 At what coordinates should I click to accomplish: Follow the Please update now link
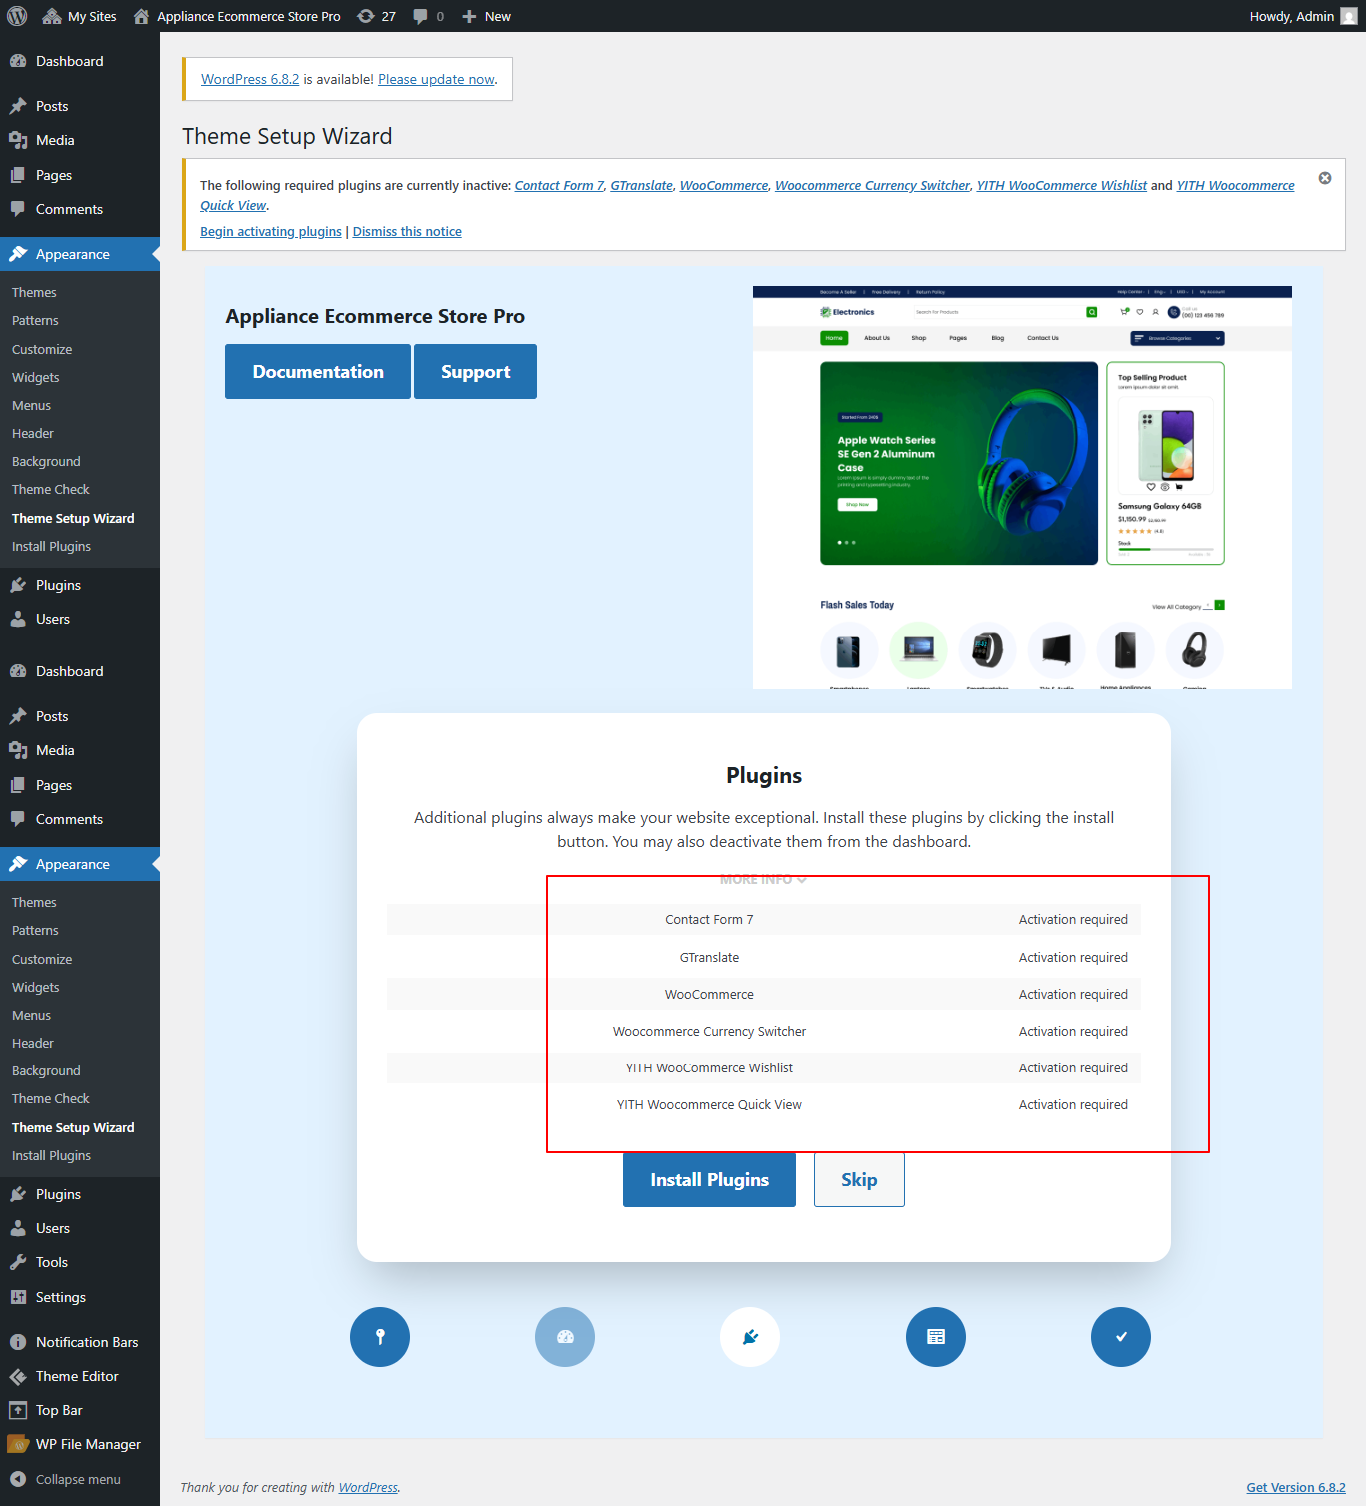coord(435,79)
